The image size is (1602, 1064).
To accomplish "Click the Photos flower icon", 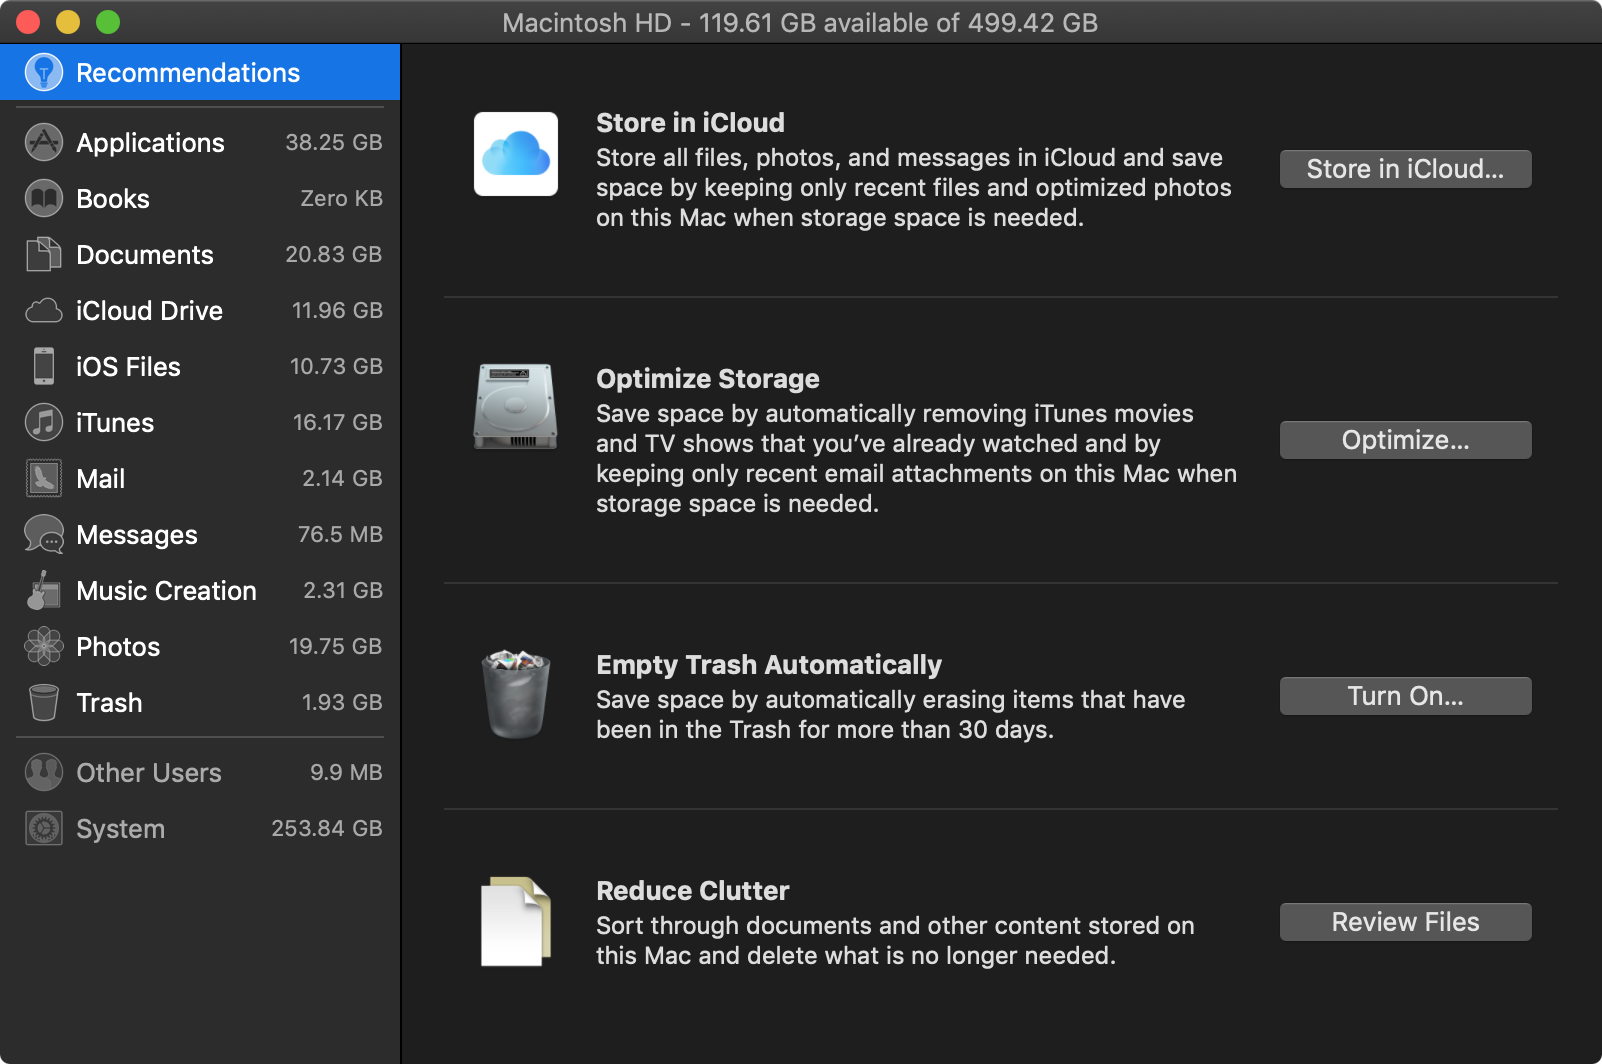I will pyautogui.click(x=44, y=646).
